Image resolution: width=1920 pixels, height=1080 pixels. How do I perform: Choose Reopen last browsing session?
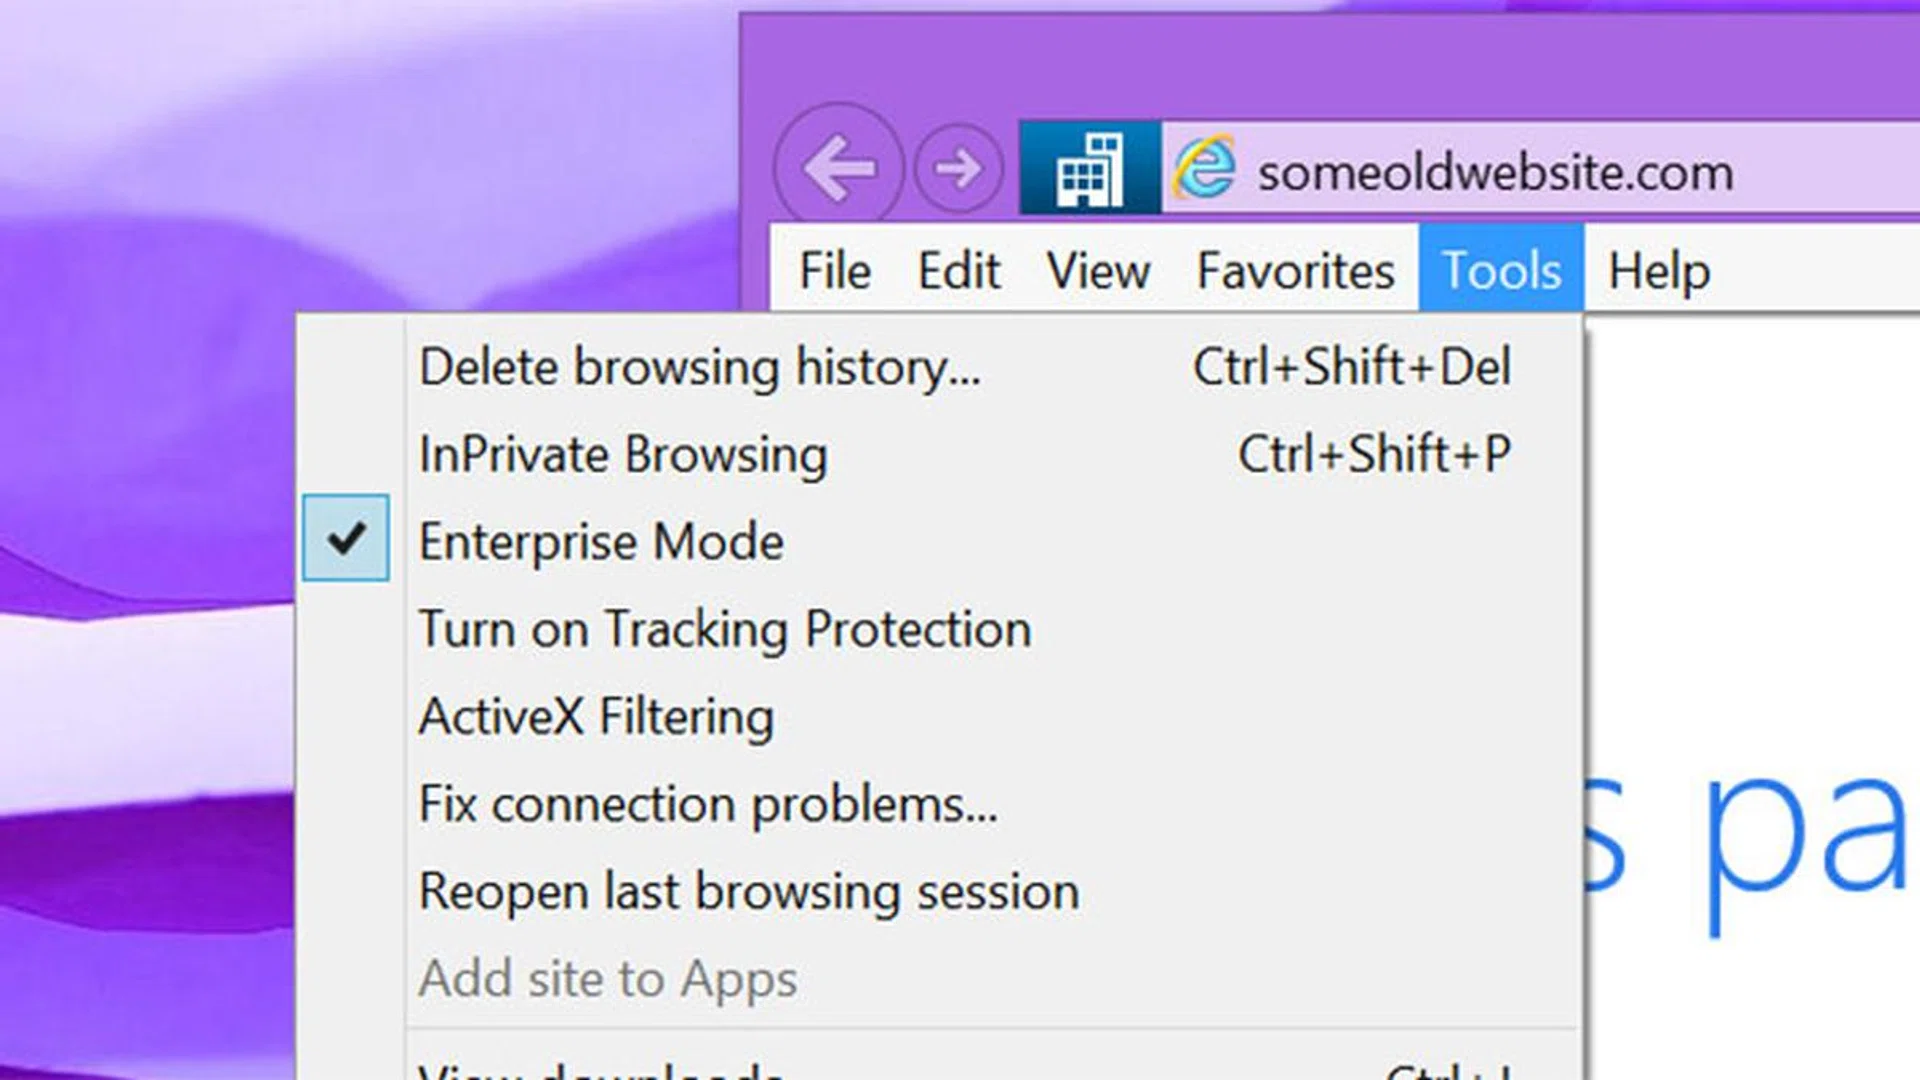[749, 891]
